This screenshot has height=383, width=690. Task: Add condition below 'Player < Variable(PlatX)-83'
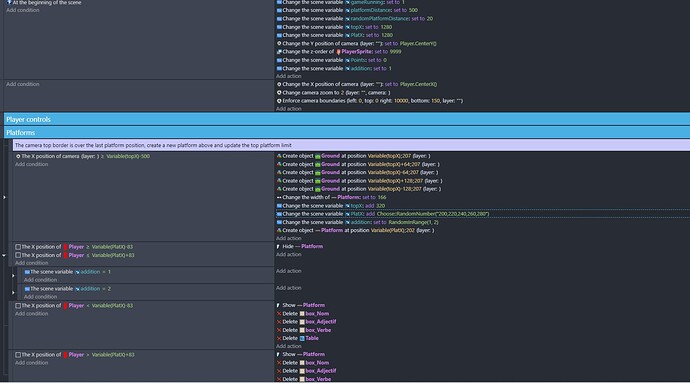31,313
